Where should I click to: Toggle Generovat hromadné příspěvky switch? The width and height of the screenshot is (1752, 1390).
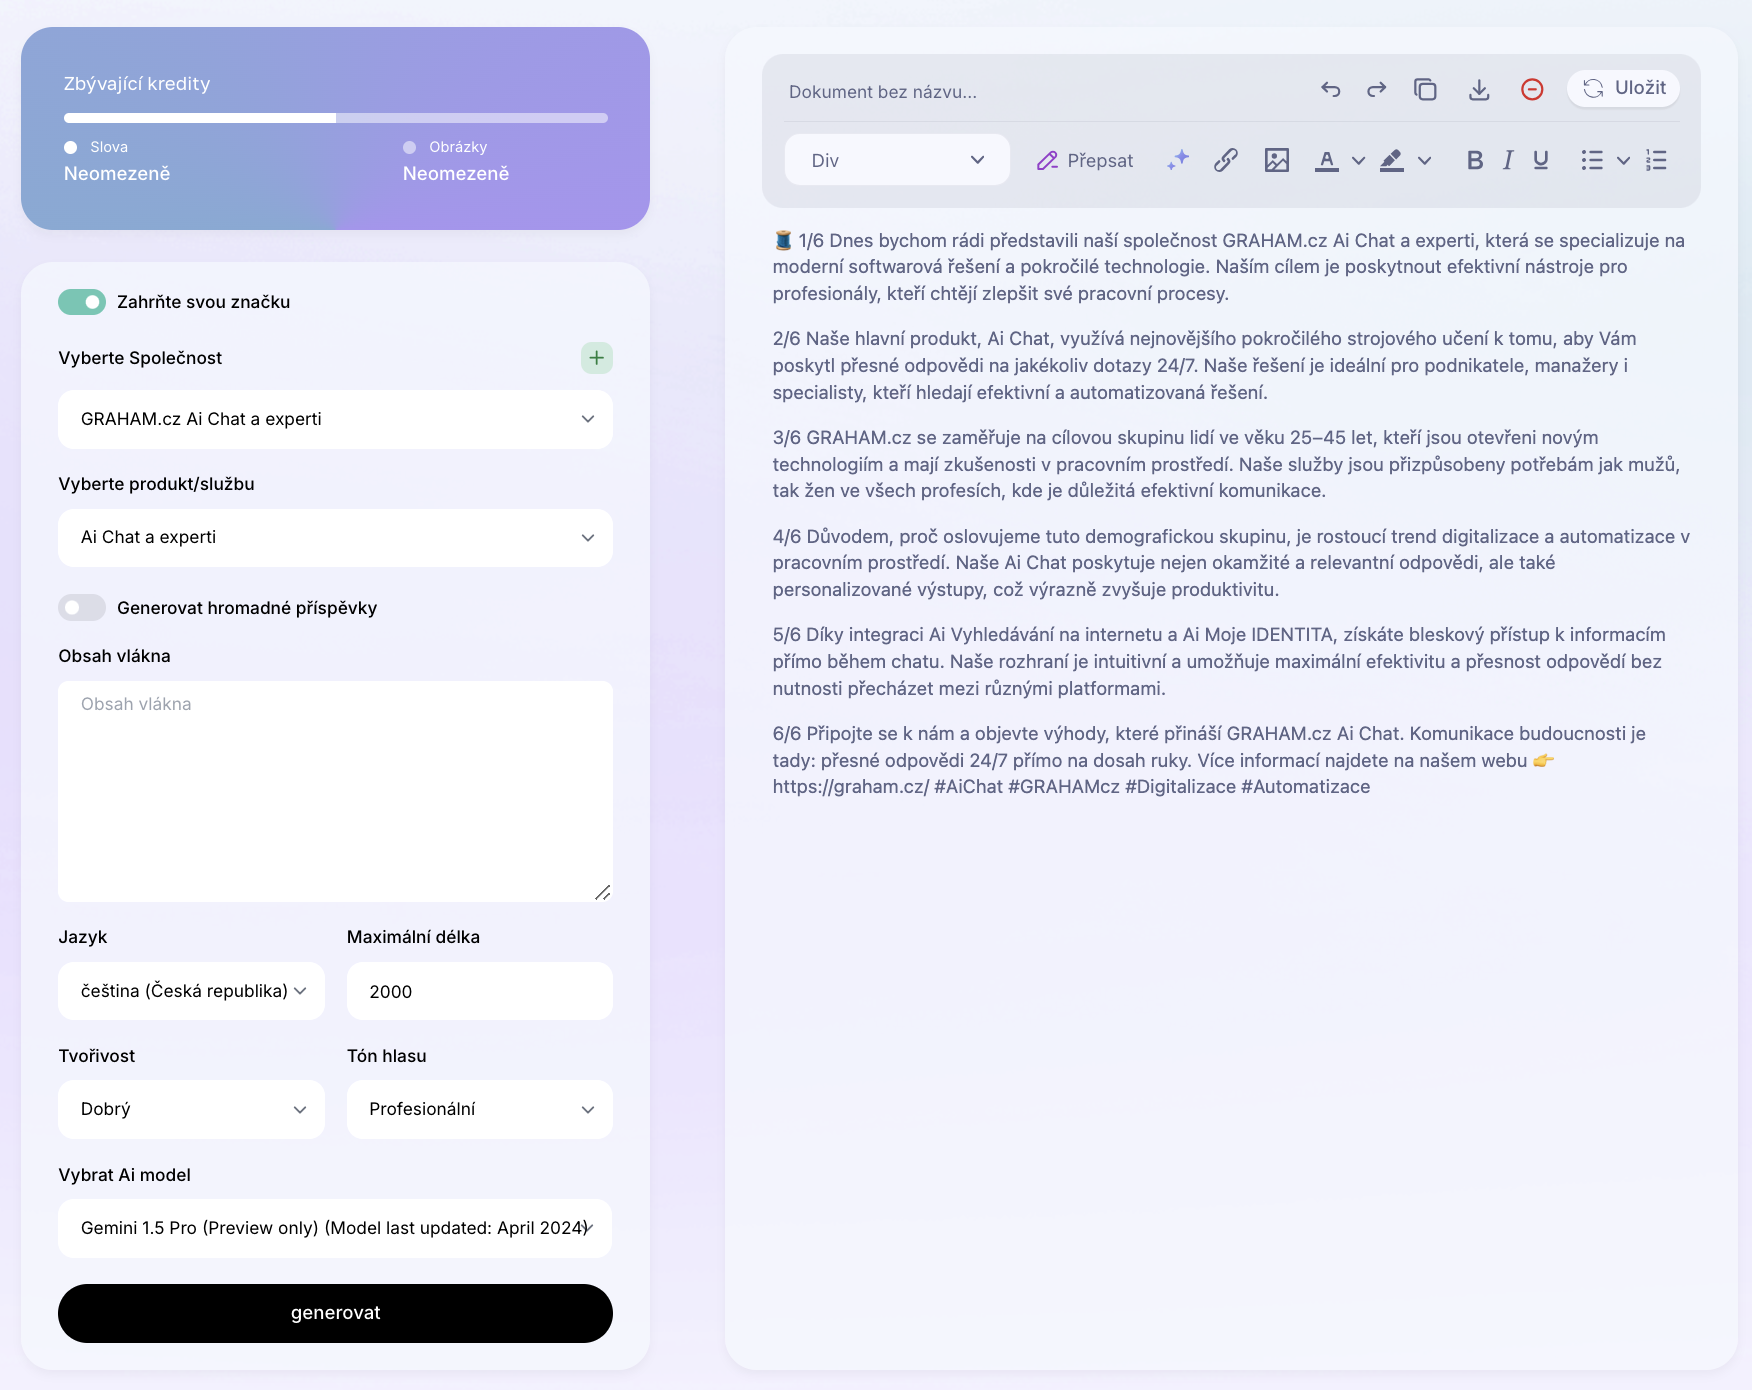pos(82,607)
